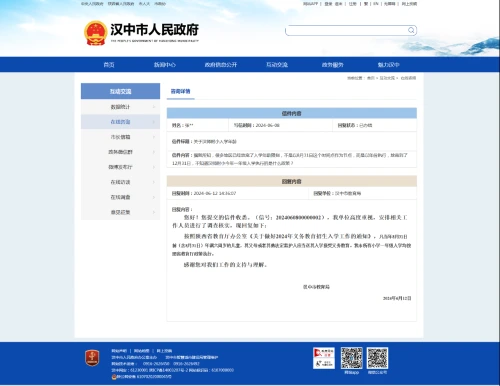Open 政府信息公开 in the main navigation
This screenshot has height=386, width=500.
[221, 65]
